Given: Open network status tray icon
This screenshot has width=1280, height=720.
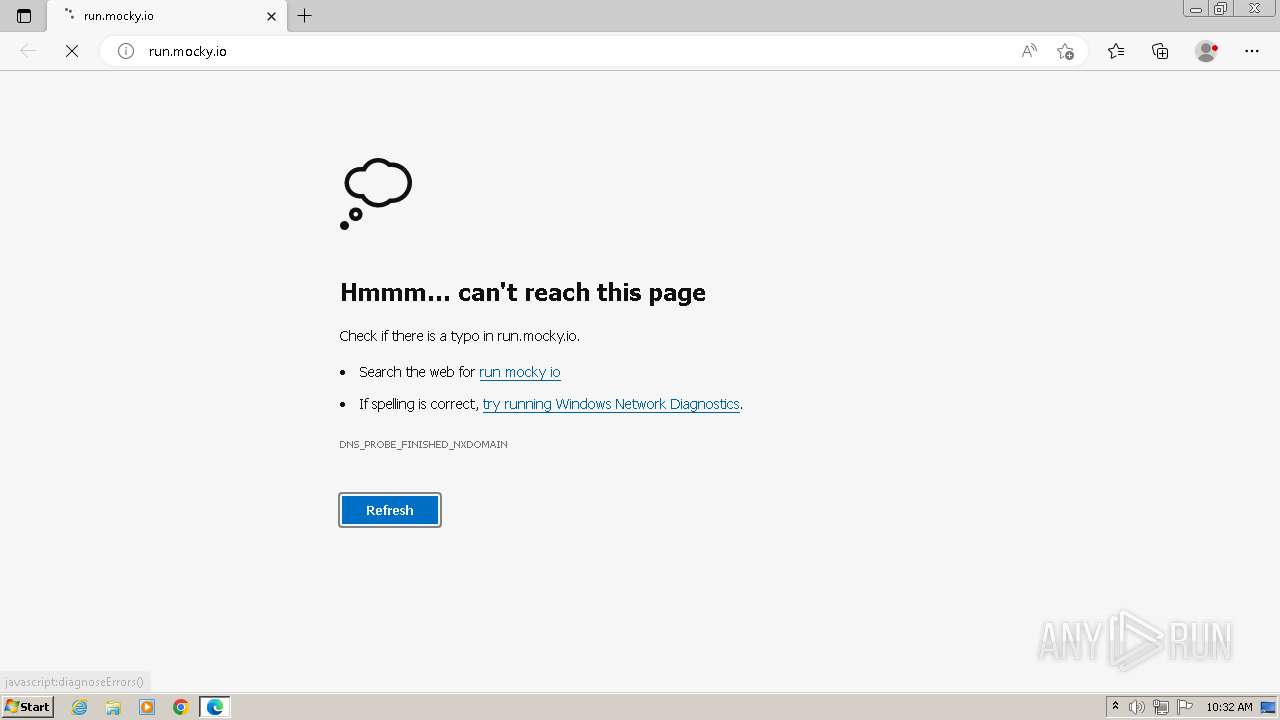Looking at the screenshot, I should (x=1161, y=707).
